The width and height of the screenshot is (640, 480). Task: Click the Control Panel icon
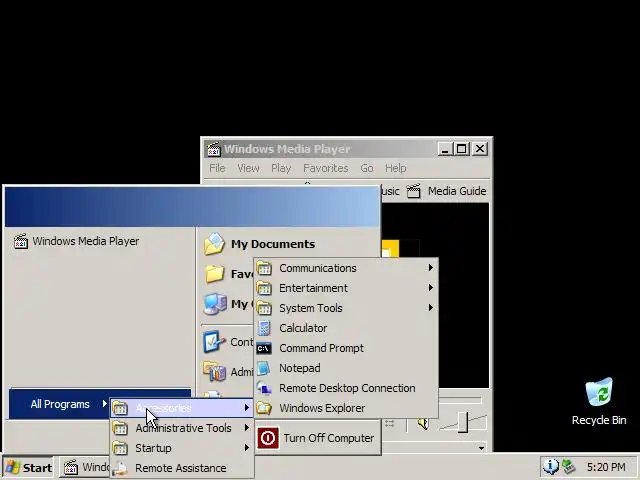pos(214,342)
